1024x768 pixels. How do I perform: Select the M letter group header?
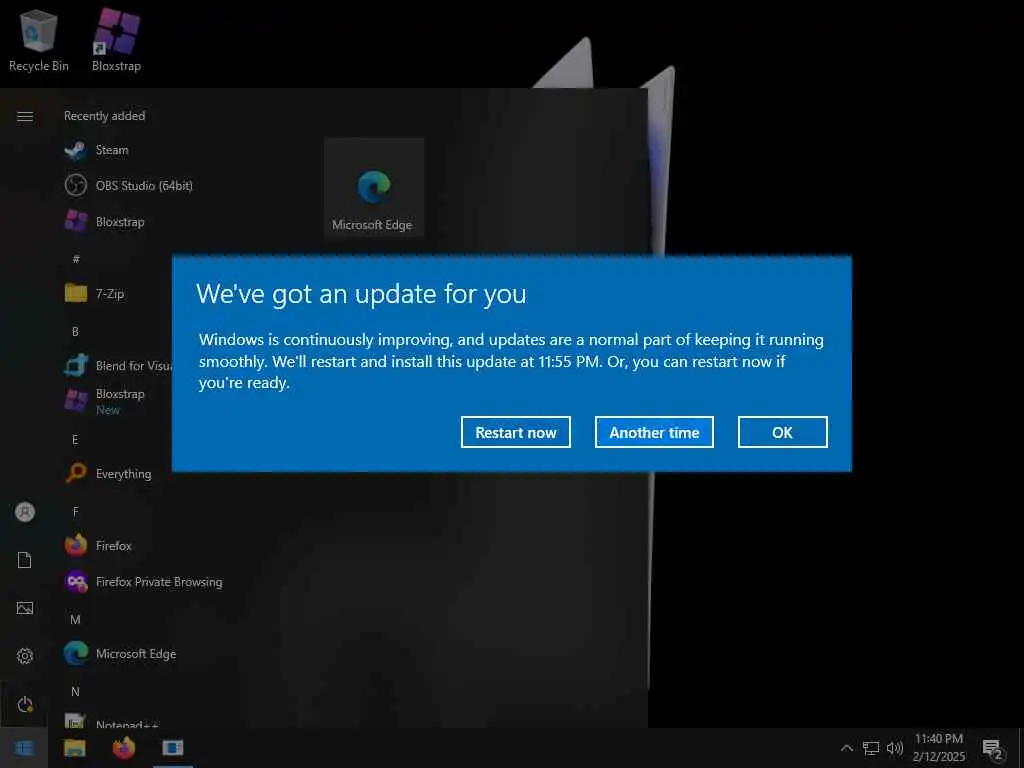coord(75,619)
